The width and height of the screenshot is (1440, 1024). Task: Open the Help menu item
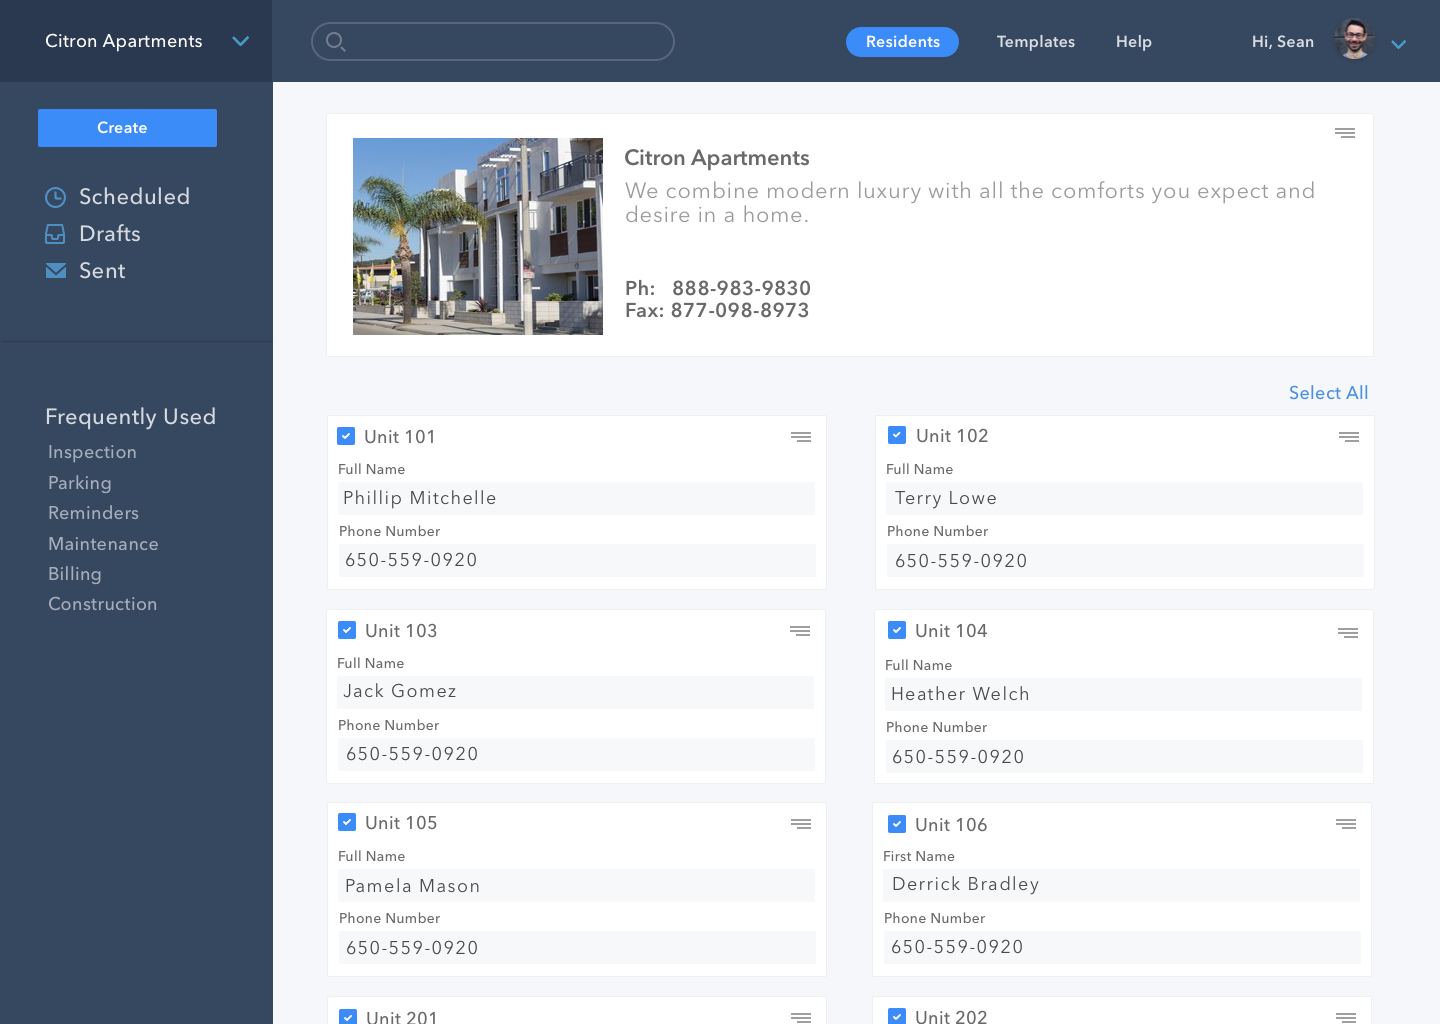1133,42
